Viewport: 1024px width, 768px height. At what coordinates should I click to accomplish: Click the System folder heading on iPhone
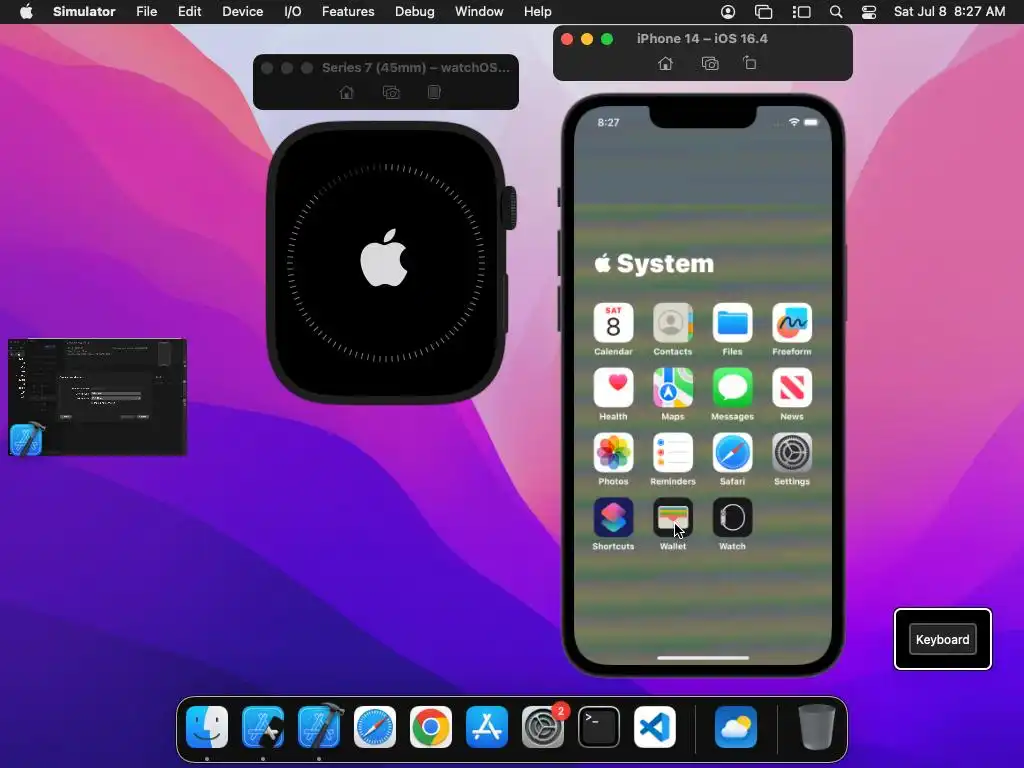tap(654, 263)
